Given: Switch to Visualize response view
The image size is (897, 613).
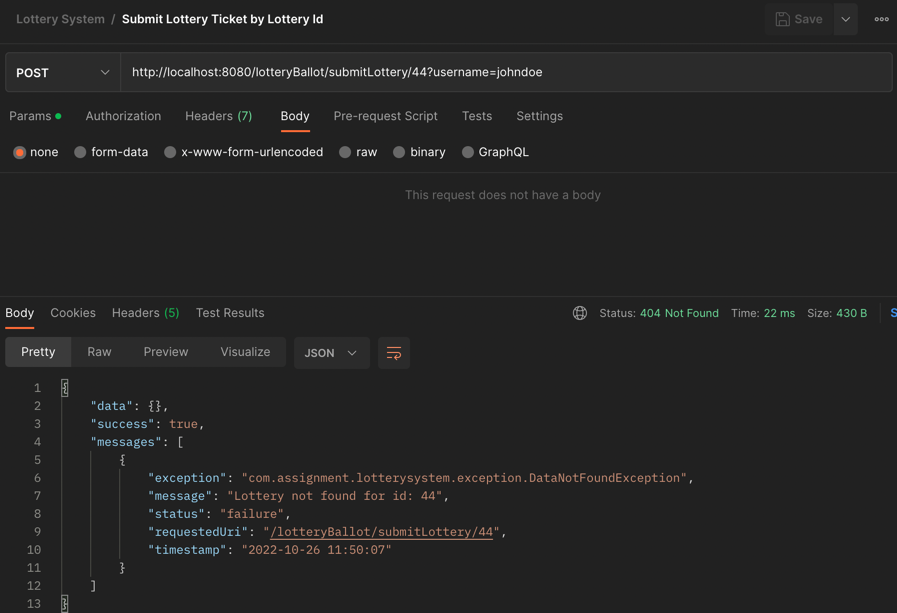Looking at the screenshot, I should pyautogui.click(x=245, y=352).
